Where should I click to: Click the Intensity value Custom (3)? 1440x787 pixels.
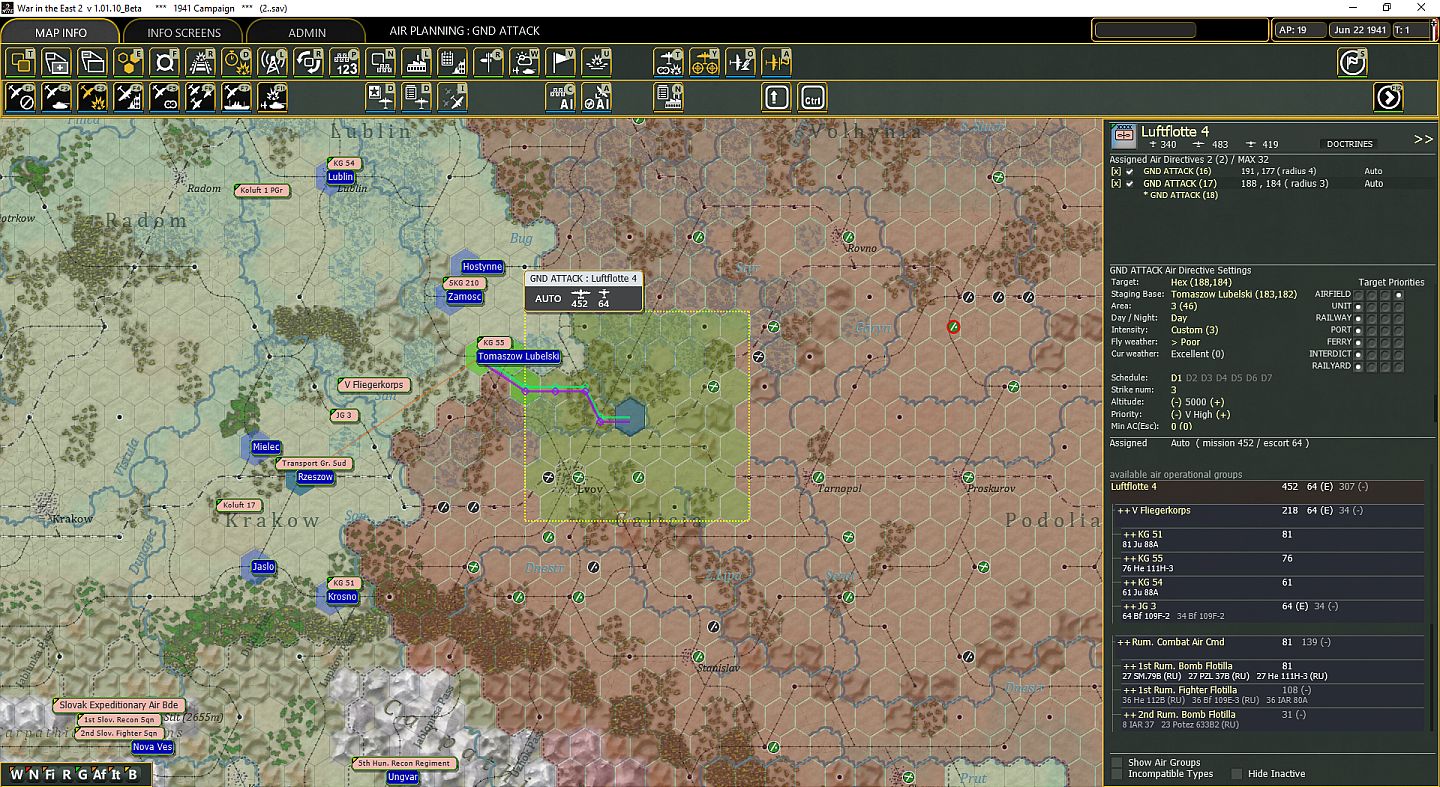point(1194,330)
